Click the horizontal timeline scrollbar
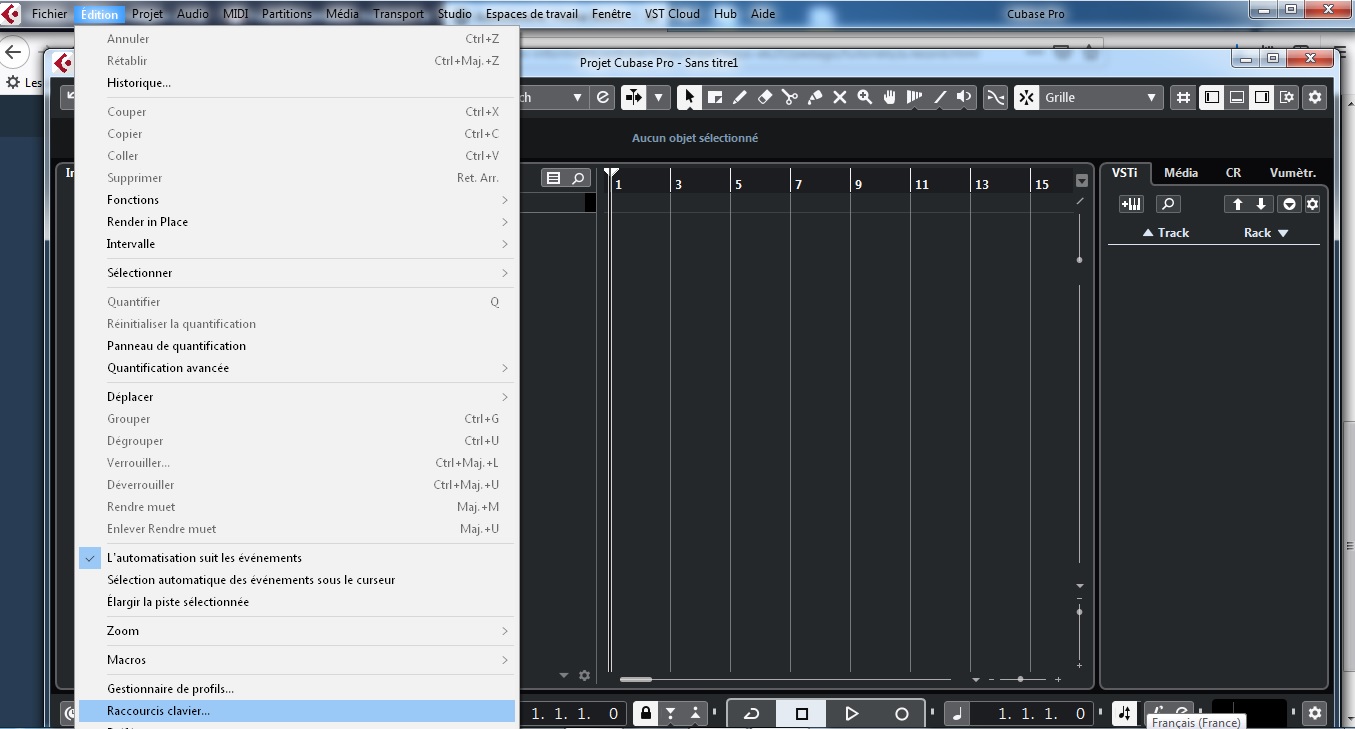Viewport: 1355px width, 729px height. click(x=636, y=679)
